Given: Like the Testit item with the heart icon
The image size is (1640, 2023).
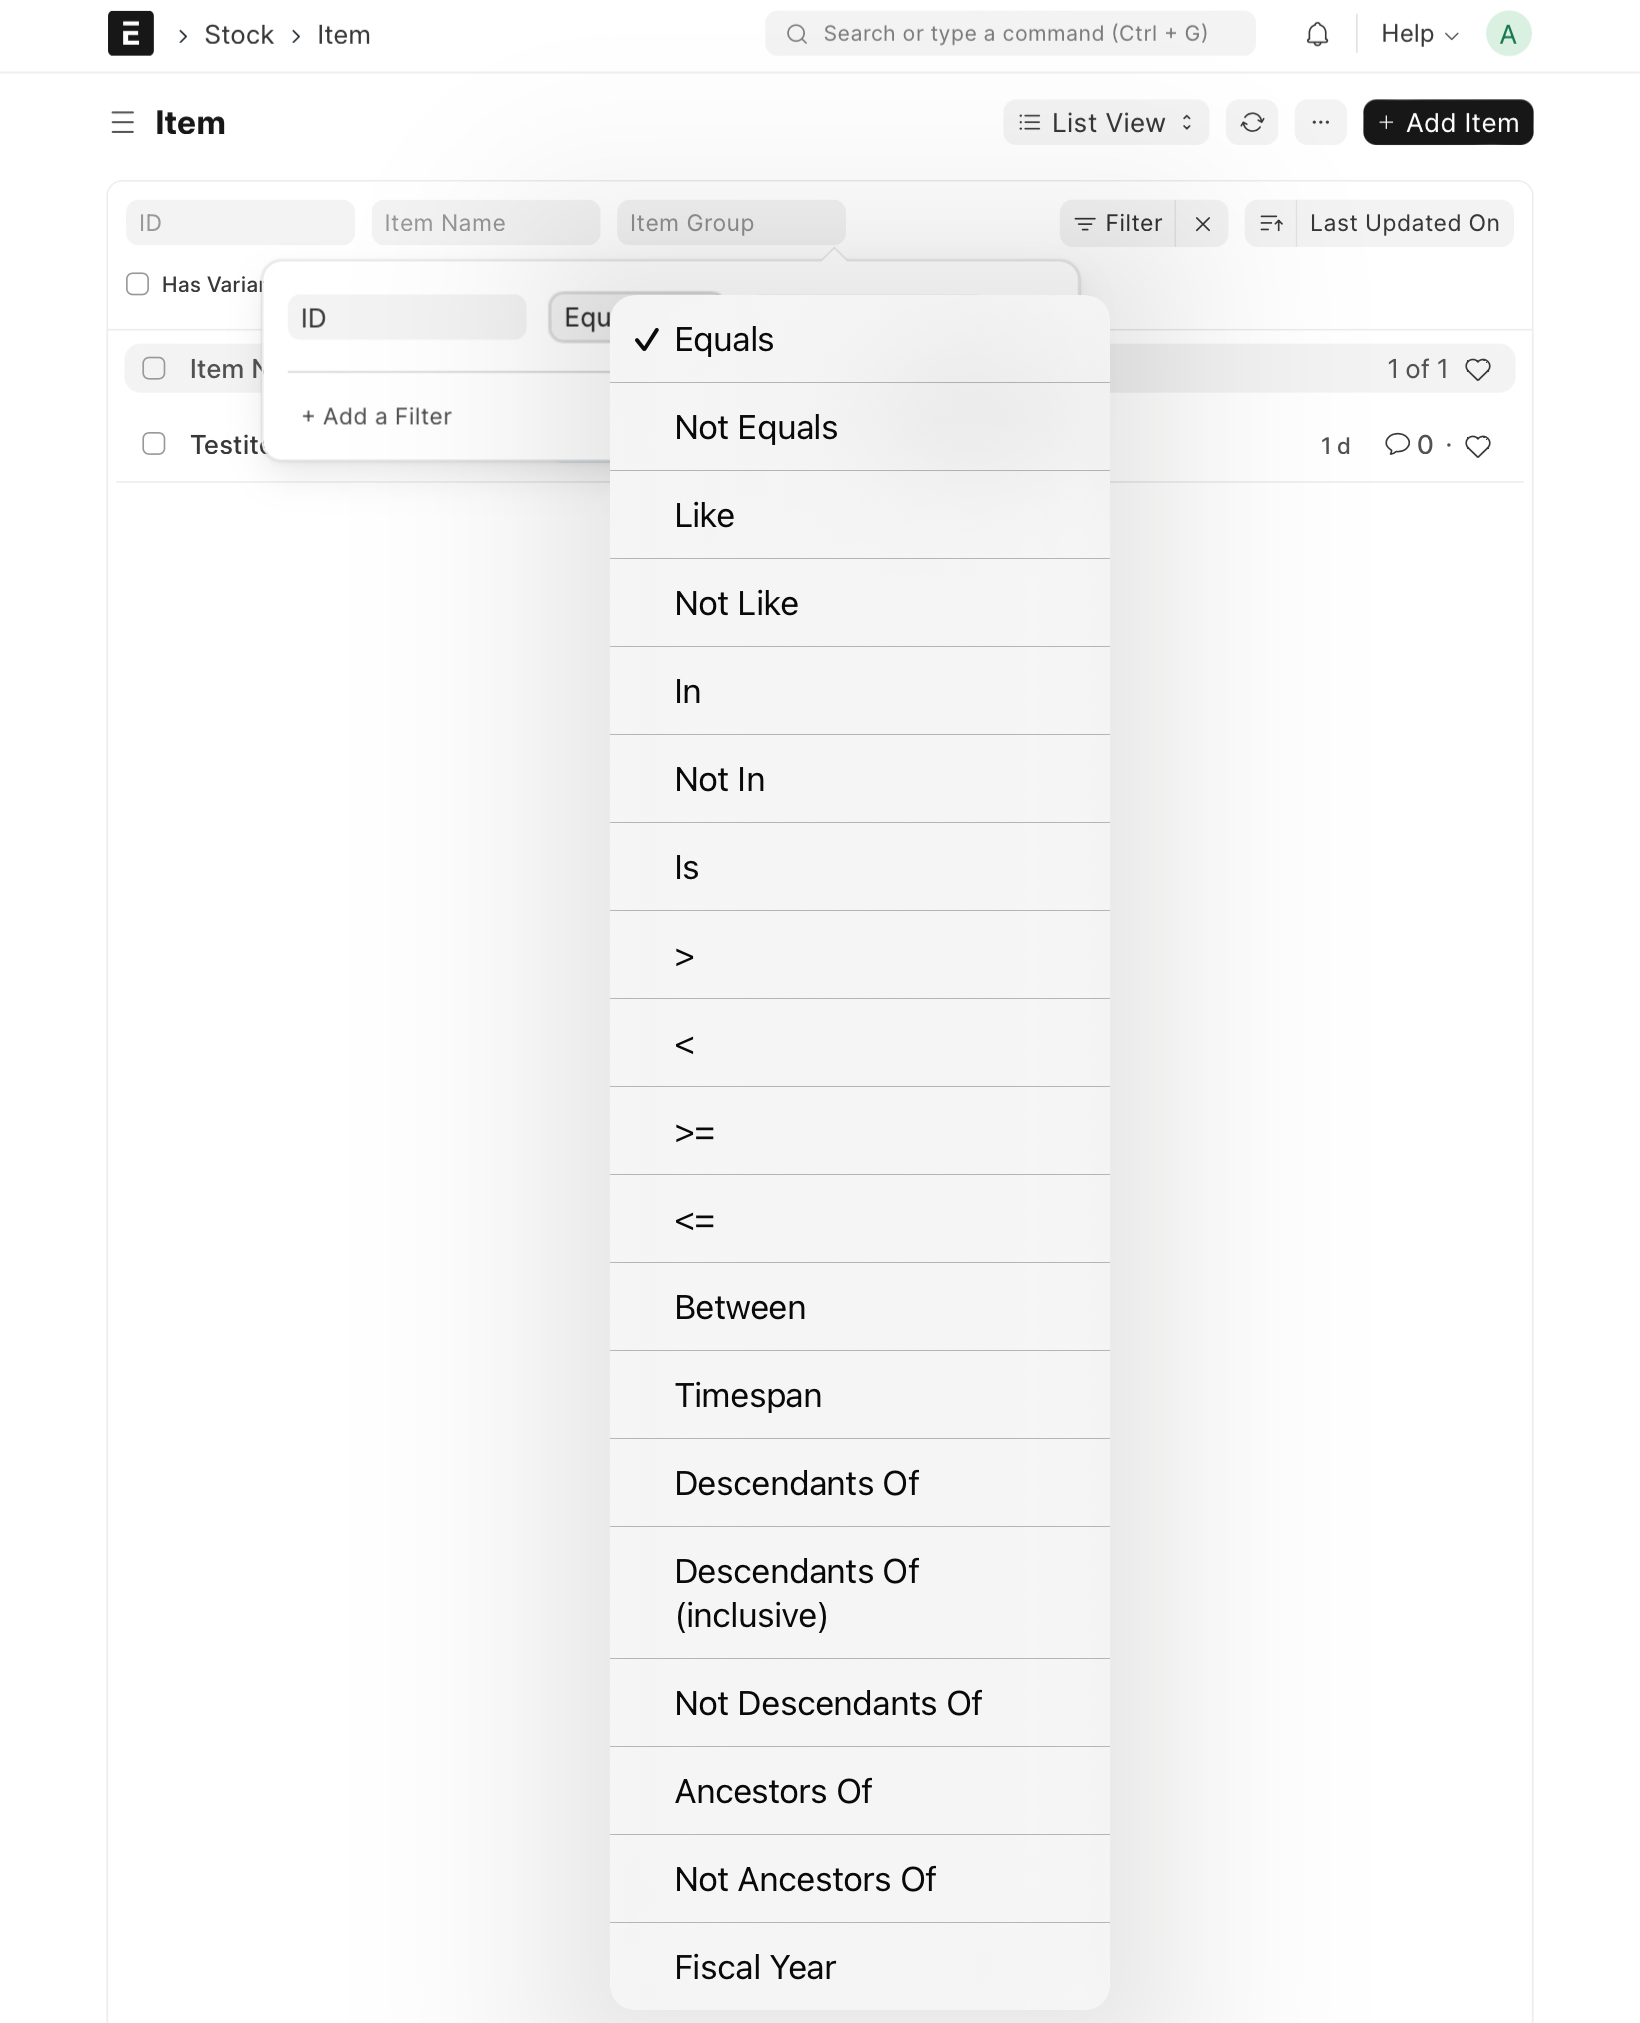Looking at the screenshot, I should [1479, 446].
